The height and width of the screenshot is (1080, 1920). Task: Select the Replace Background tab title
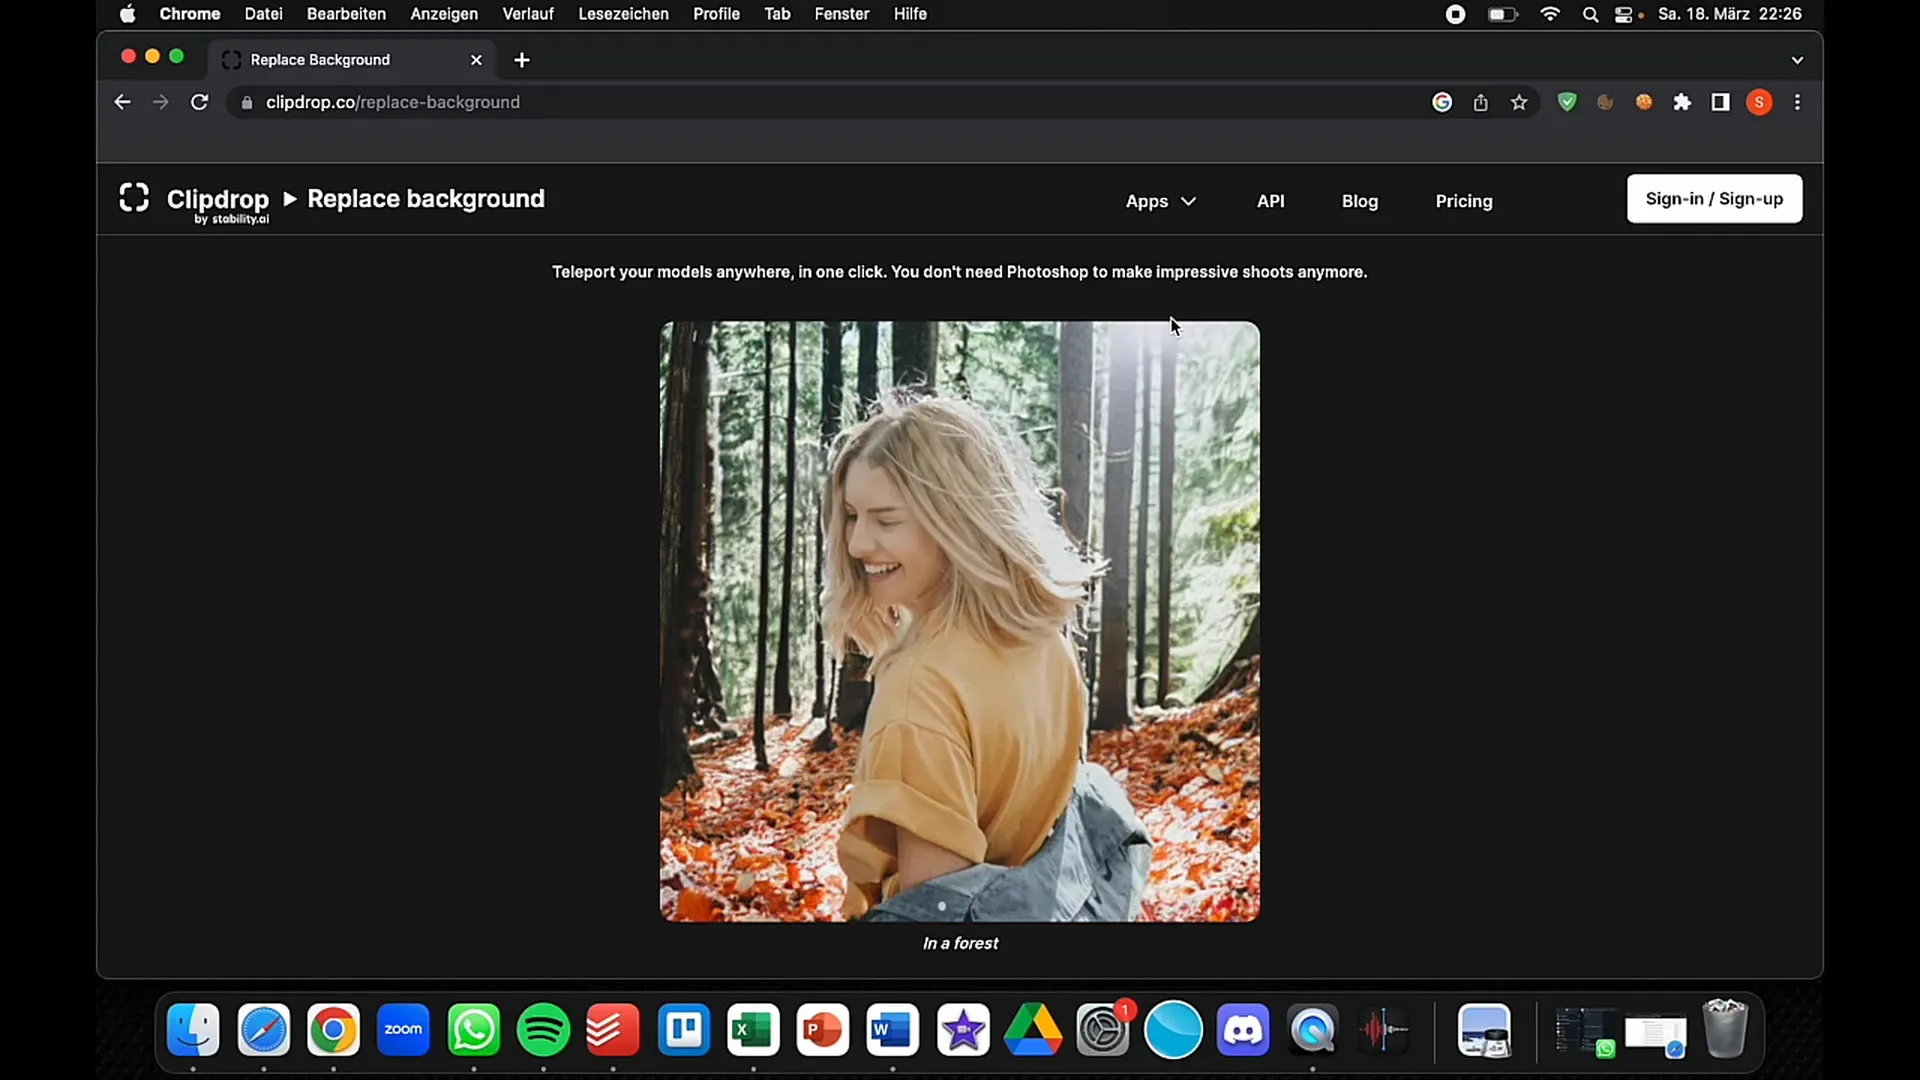(320, 58)
